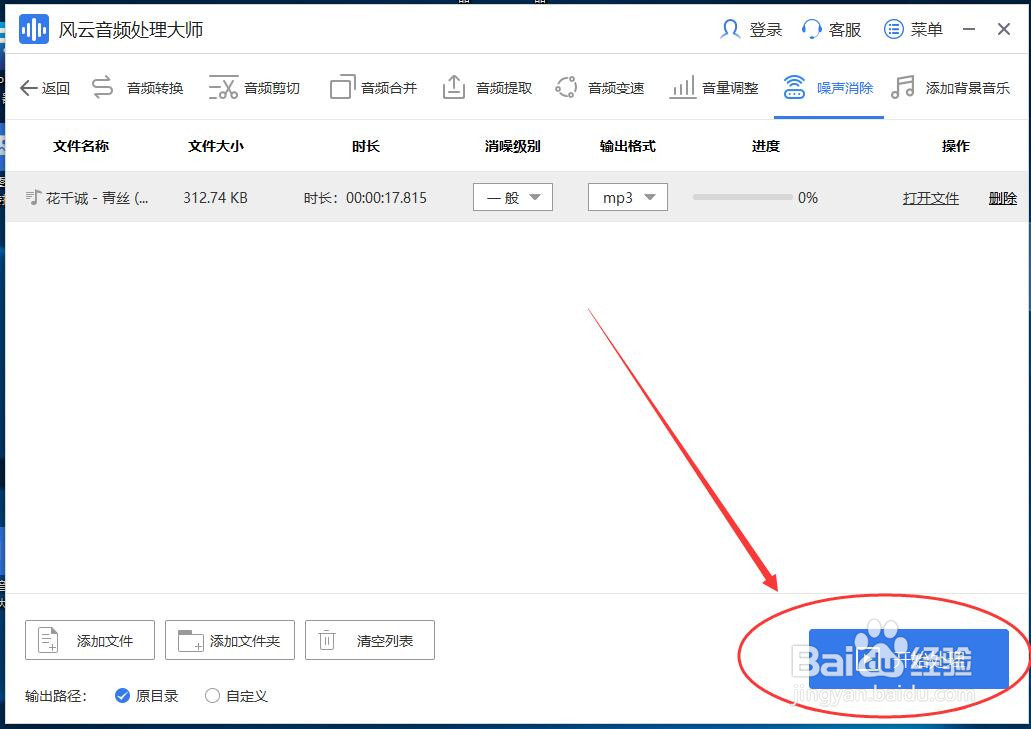
Task: Open the 菜单 menu at top right
Action: (913, 29)
